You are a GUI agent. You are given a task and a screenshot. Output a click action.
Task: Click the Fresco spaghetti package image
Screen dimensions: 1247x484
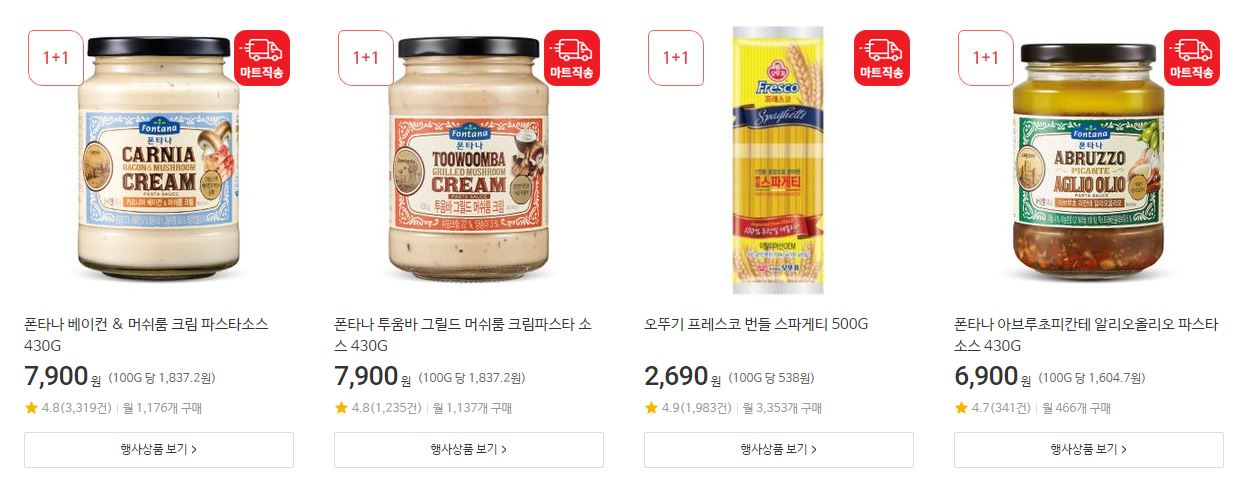pos(779,160)
